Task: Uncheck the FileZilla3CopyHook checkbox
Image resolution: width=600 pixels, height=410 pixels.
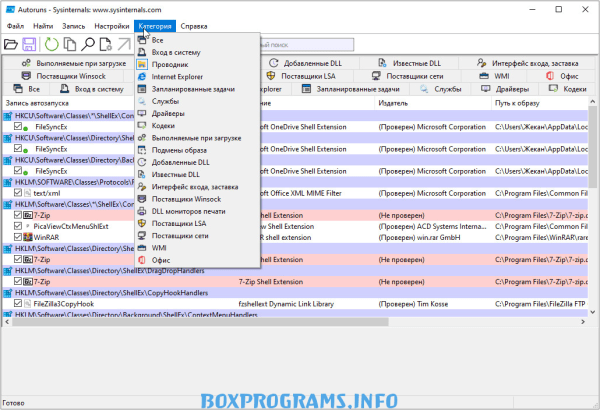Action: [x=18, y=303]
